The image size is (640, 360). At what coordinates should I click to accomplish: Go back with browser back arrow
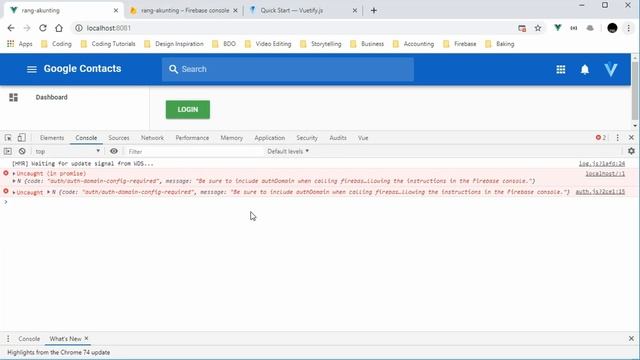(x=11, y=28)
